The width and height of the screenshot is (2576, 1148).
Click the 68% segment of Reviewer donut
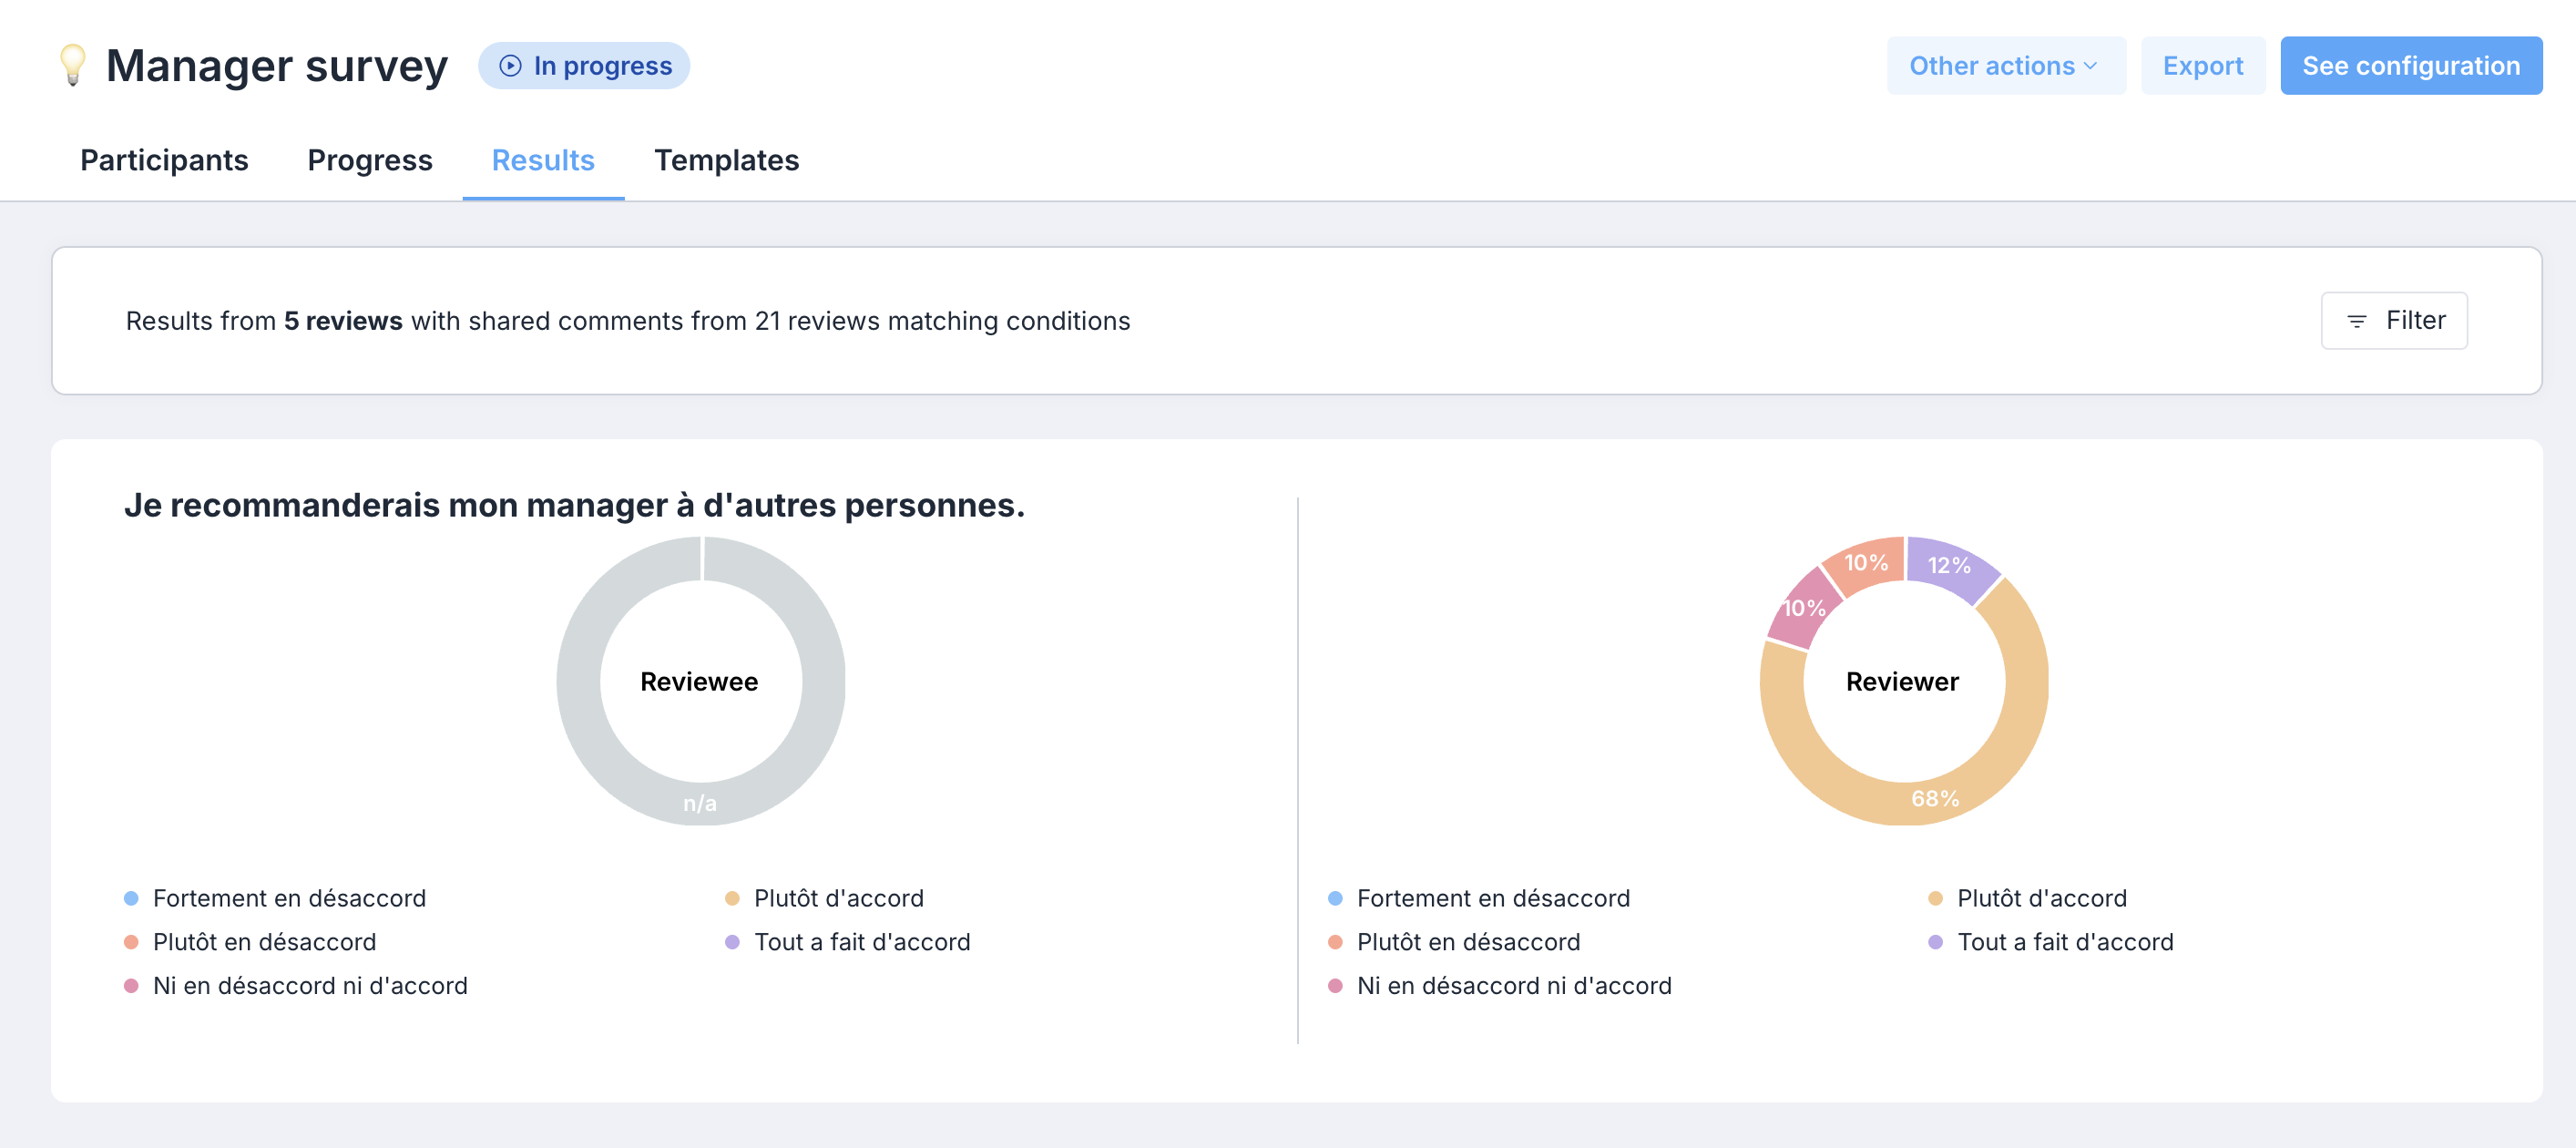(x=1935, y=798)
